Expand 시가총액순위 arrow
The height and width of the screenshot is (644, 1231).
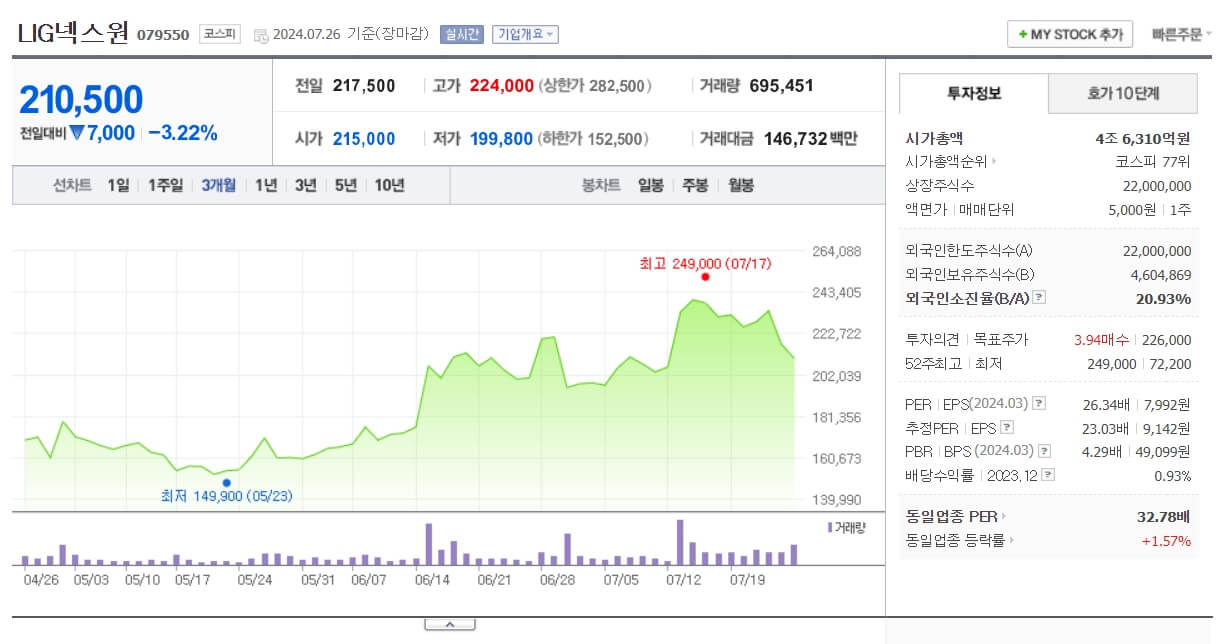click(x=994, y=162)
